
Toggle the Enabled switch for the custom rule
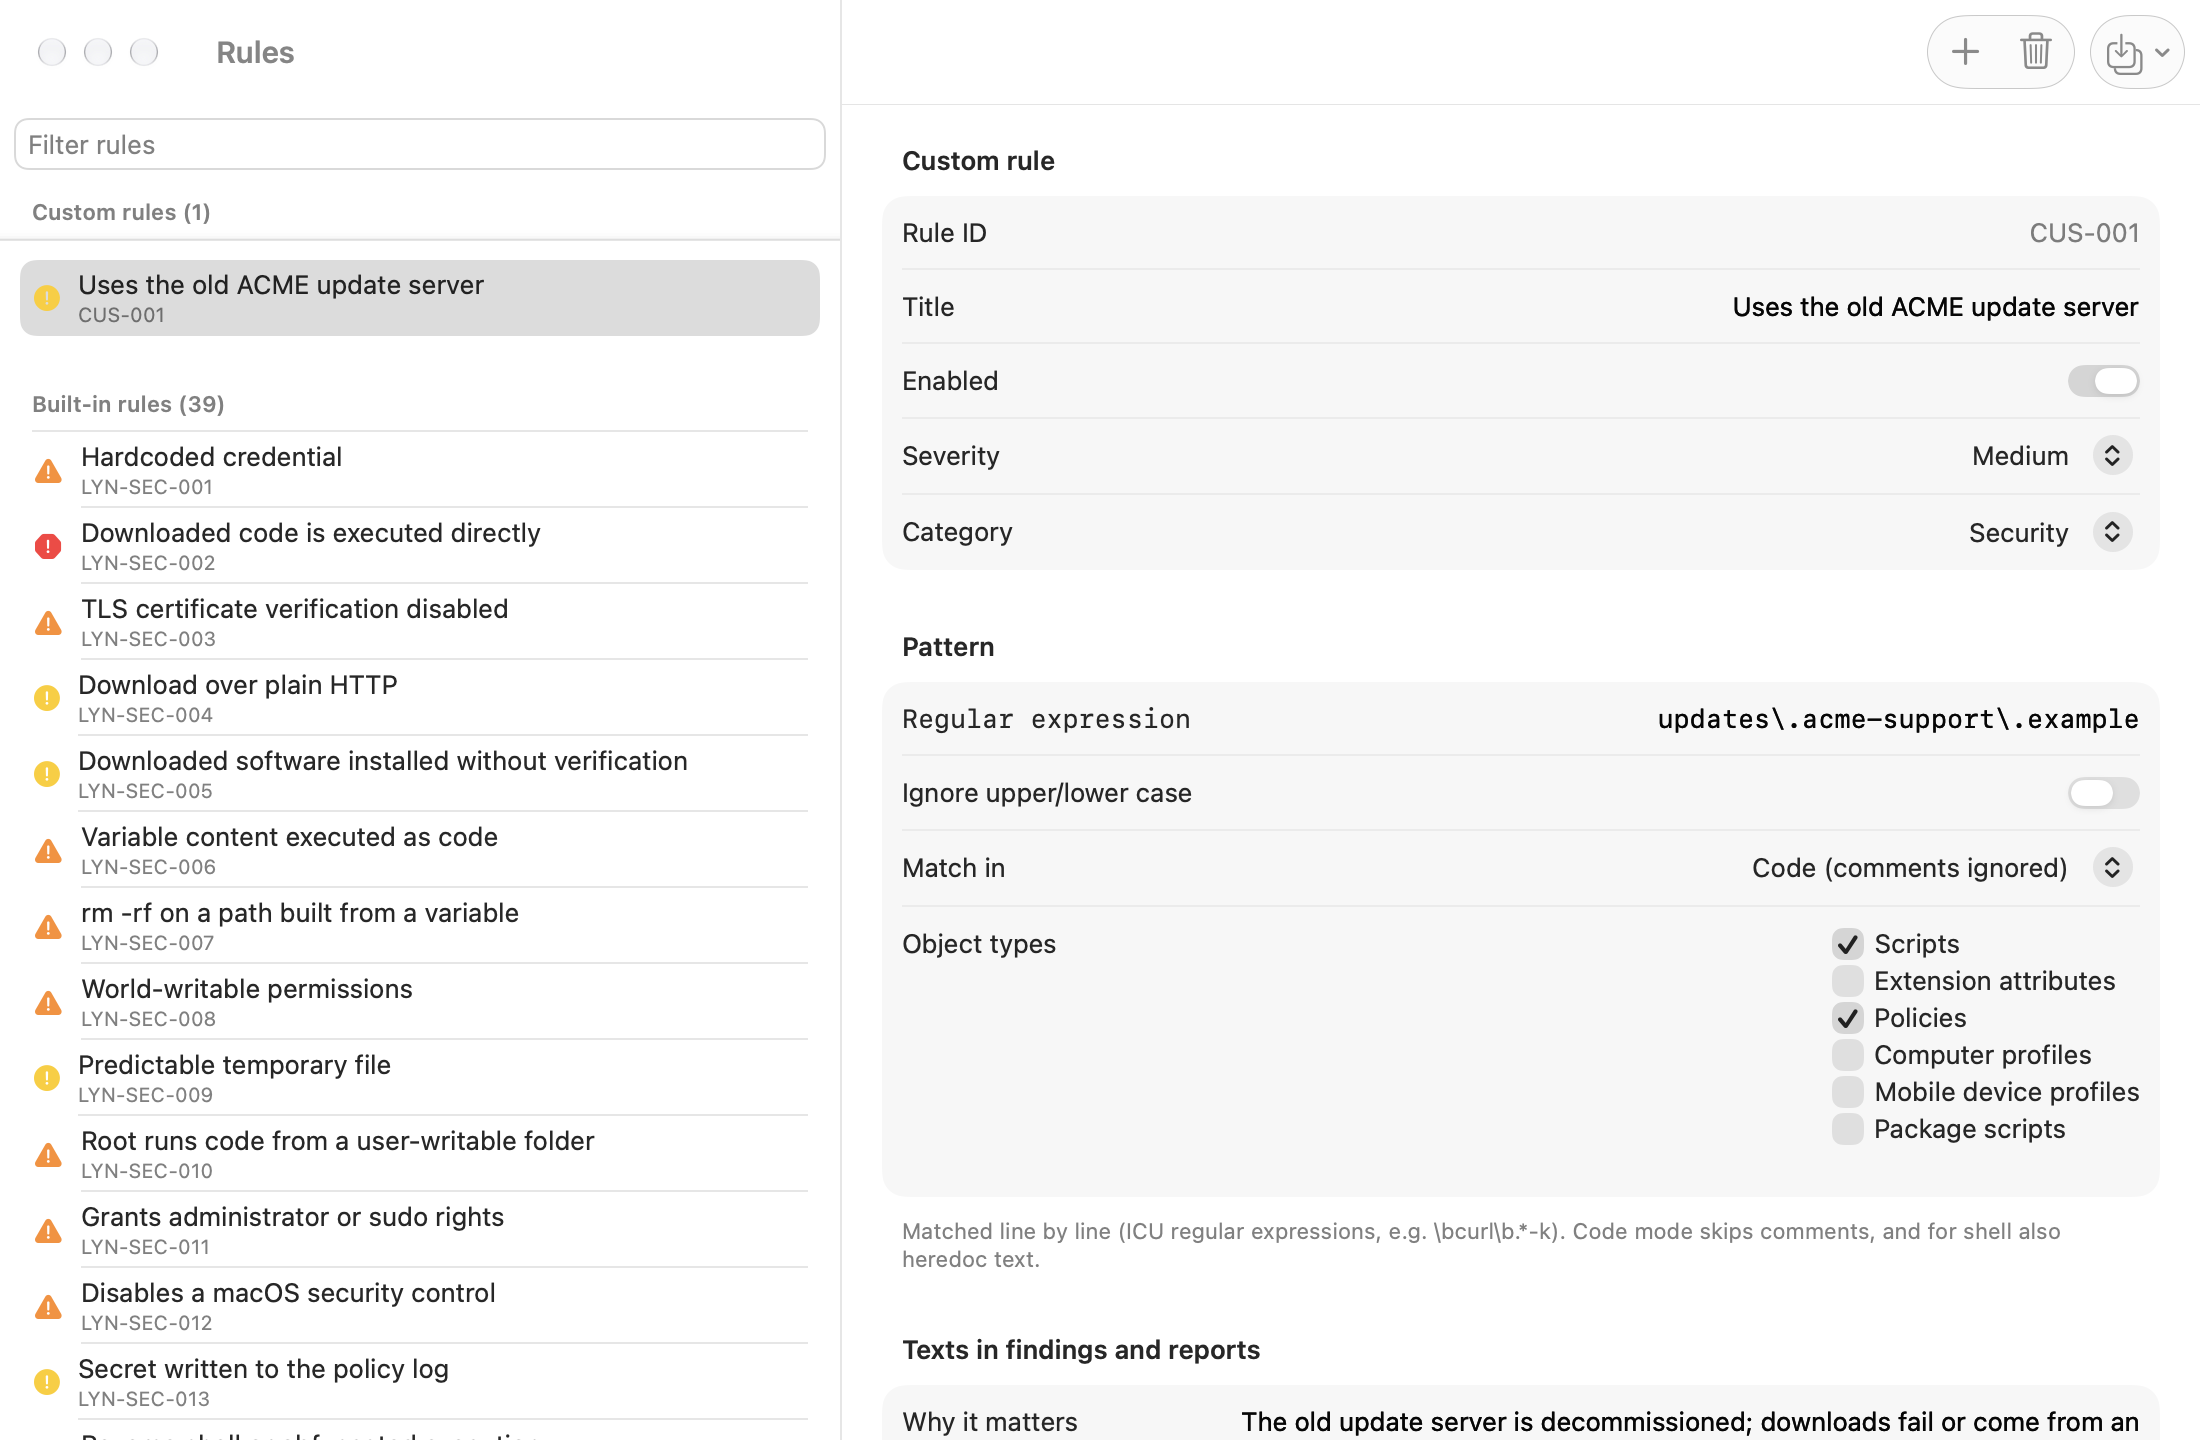2103,381
